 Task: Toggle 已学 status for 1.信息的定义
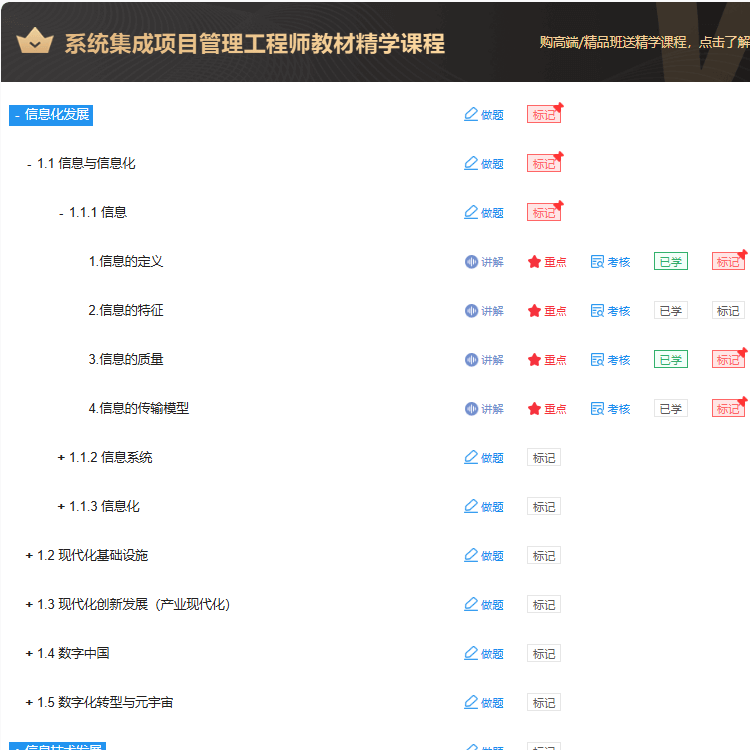click(670, 262)
